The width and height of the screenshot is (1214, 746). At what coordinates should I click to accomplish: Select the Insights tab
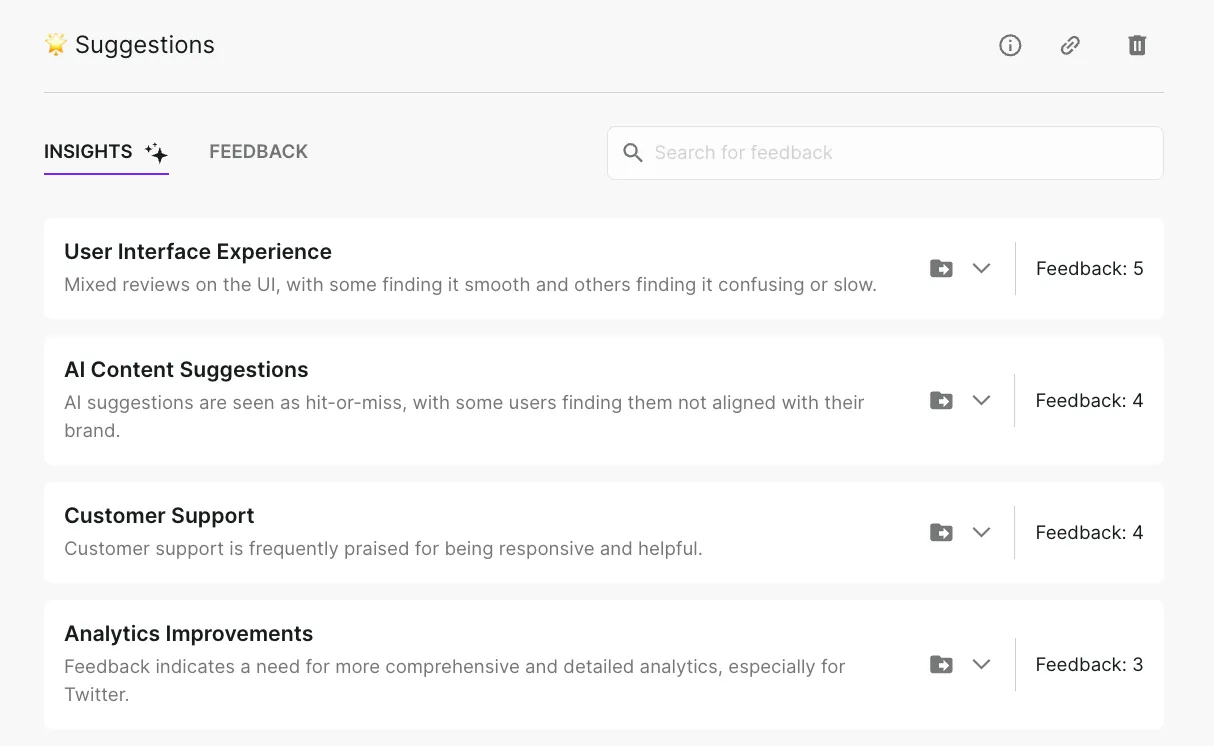tap(88, 152)
